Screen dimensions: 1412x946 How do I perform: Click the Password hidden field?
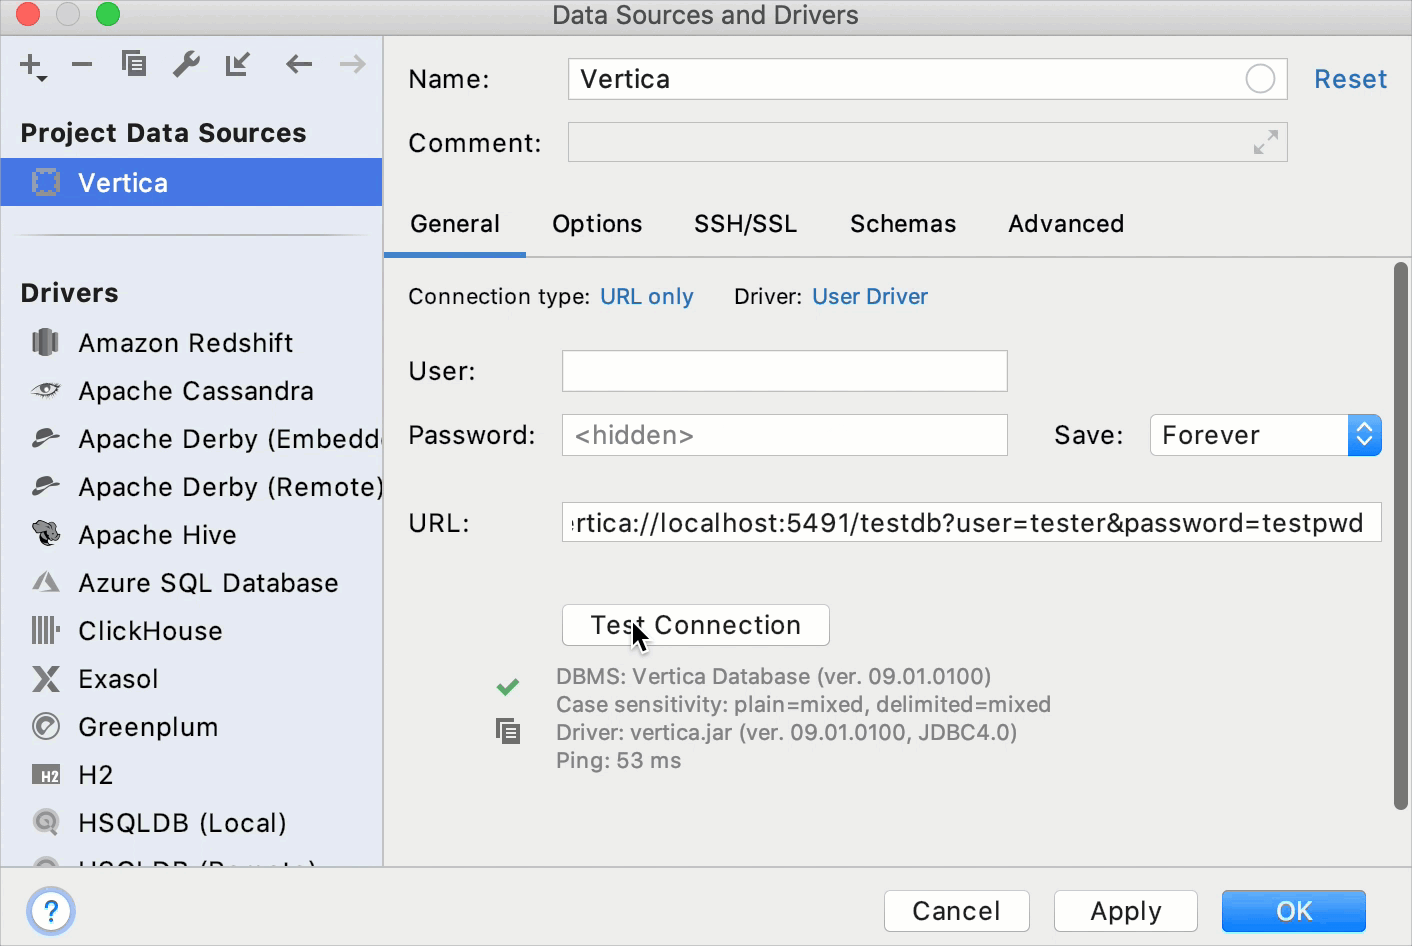(784, 435)
